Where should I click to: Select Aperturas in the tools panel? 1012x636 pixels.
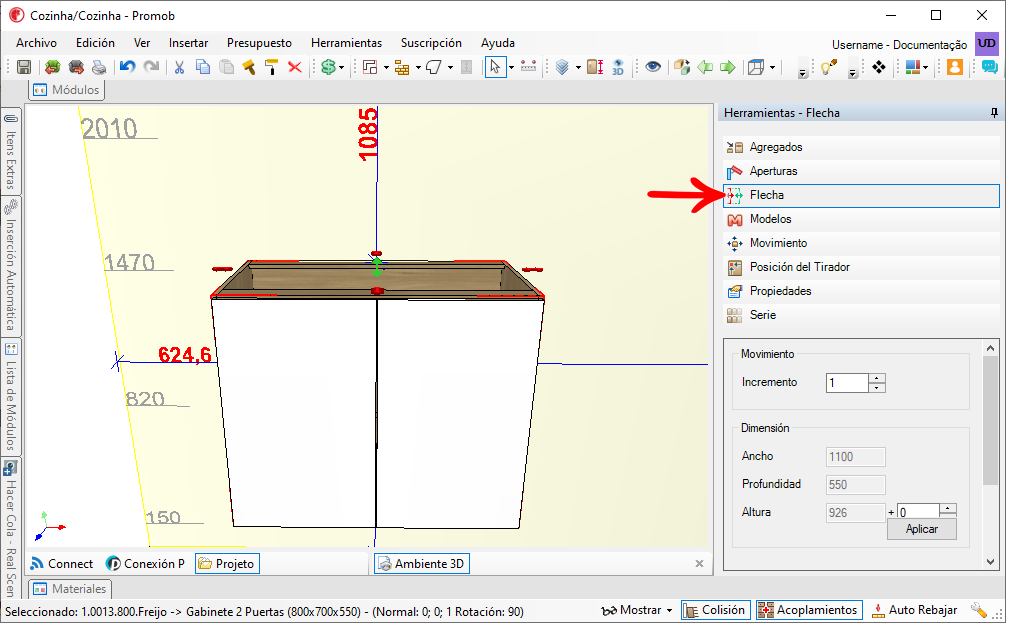pos(861,171)
